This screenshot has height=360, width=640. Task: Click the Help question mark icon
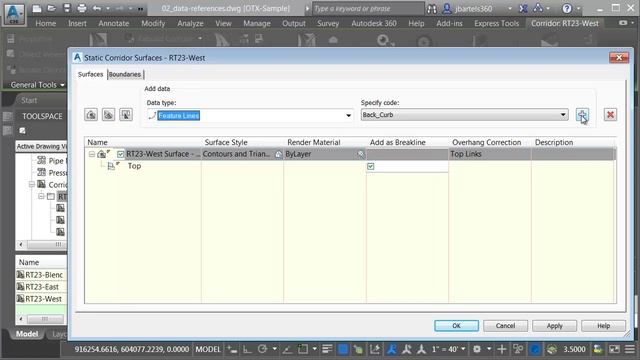point(567,8)
